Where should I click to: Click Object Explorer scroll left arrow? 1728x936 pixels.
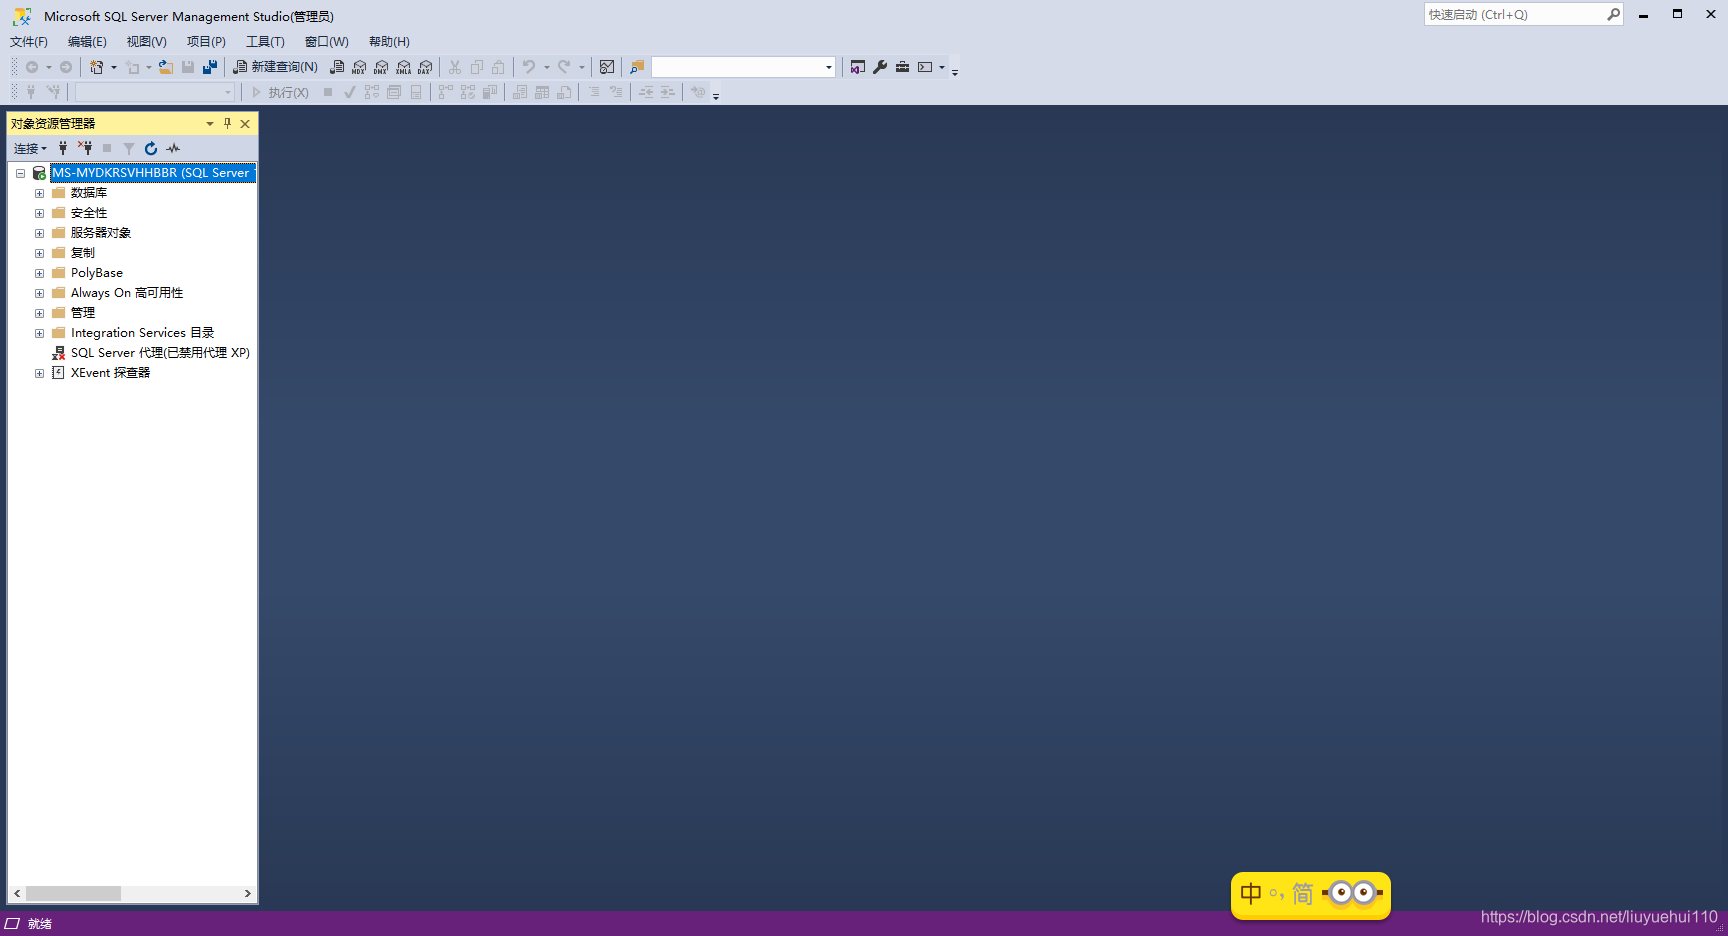[17, 893]
